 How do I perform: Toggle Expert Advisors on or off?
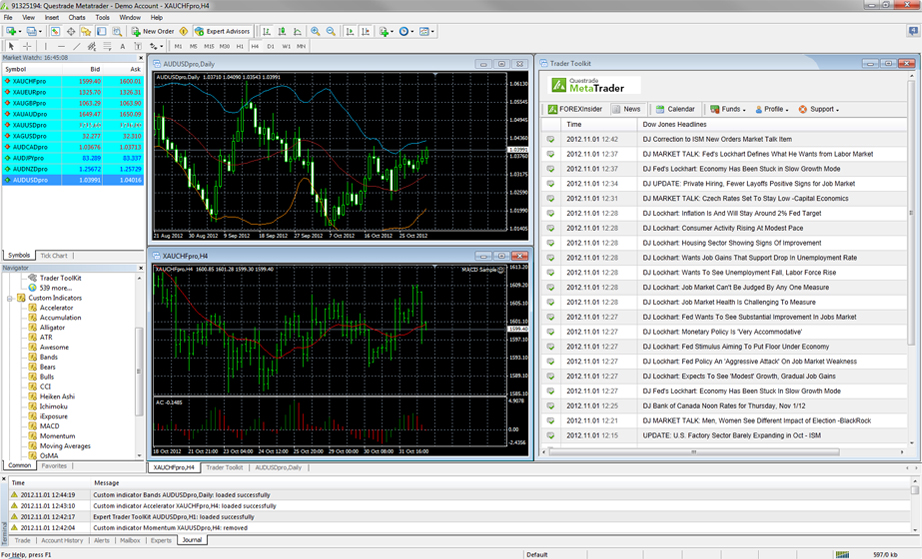(x=222, y=31)
